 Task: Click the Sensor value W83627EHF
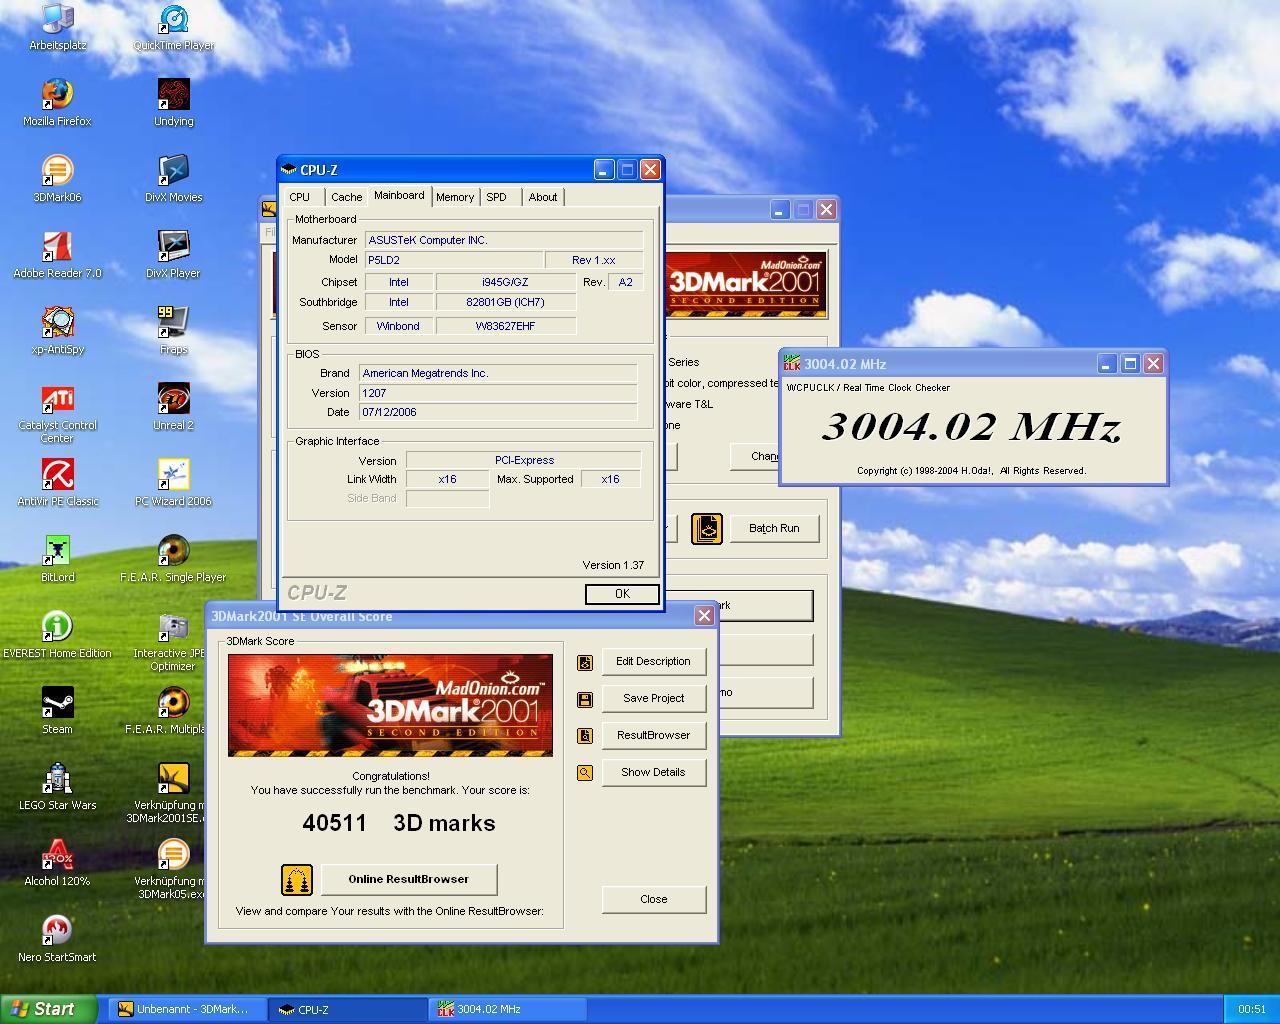pyautogui.click(x=505, y=326)
